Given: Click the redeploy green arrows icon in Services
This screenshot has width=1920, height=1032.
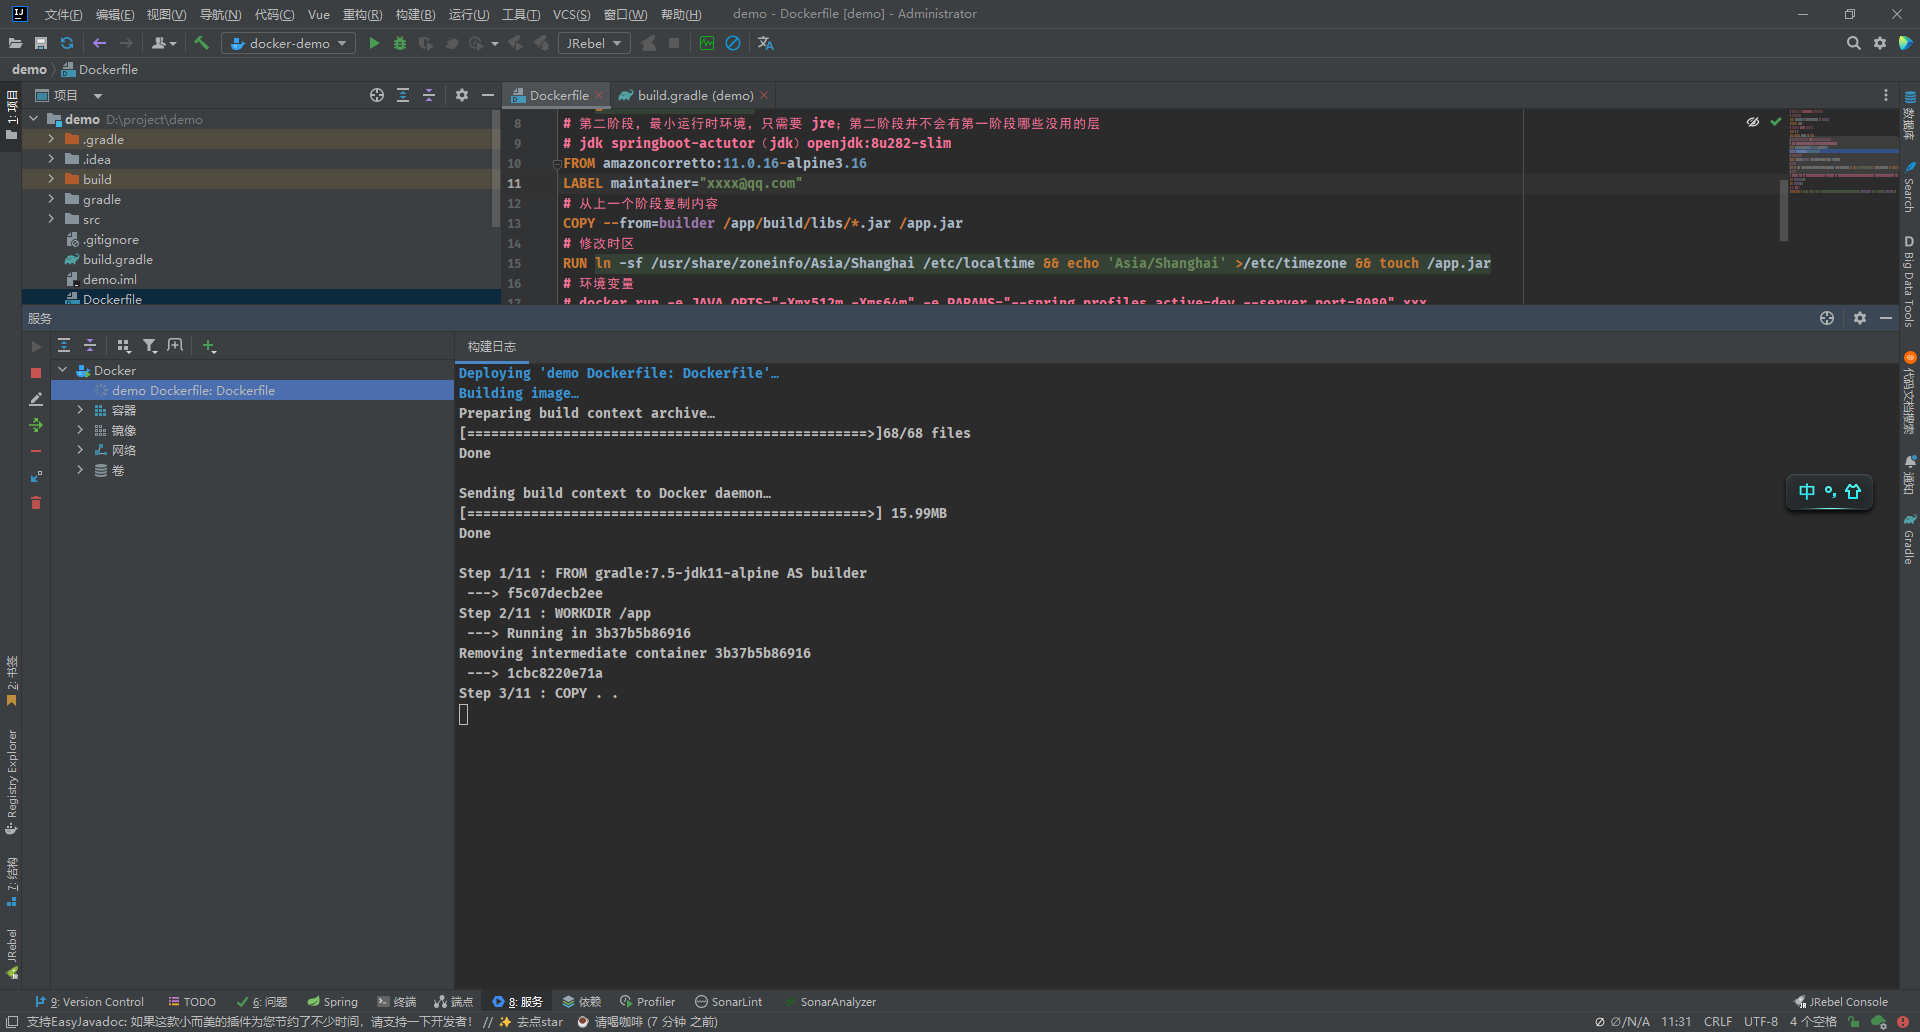Looking at the screenshot, I should [x=36, y=425].
